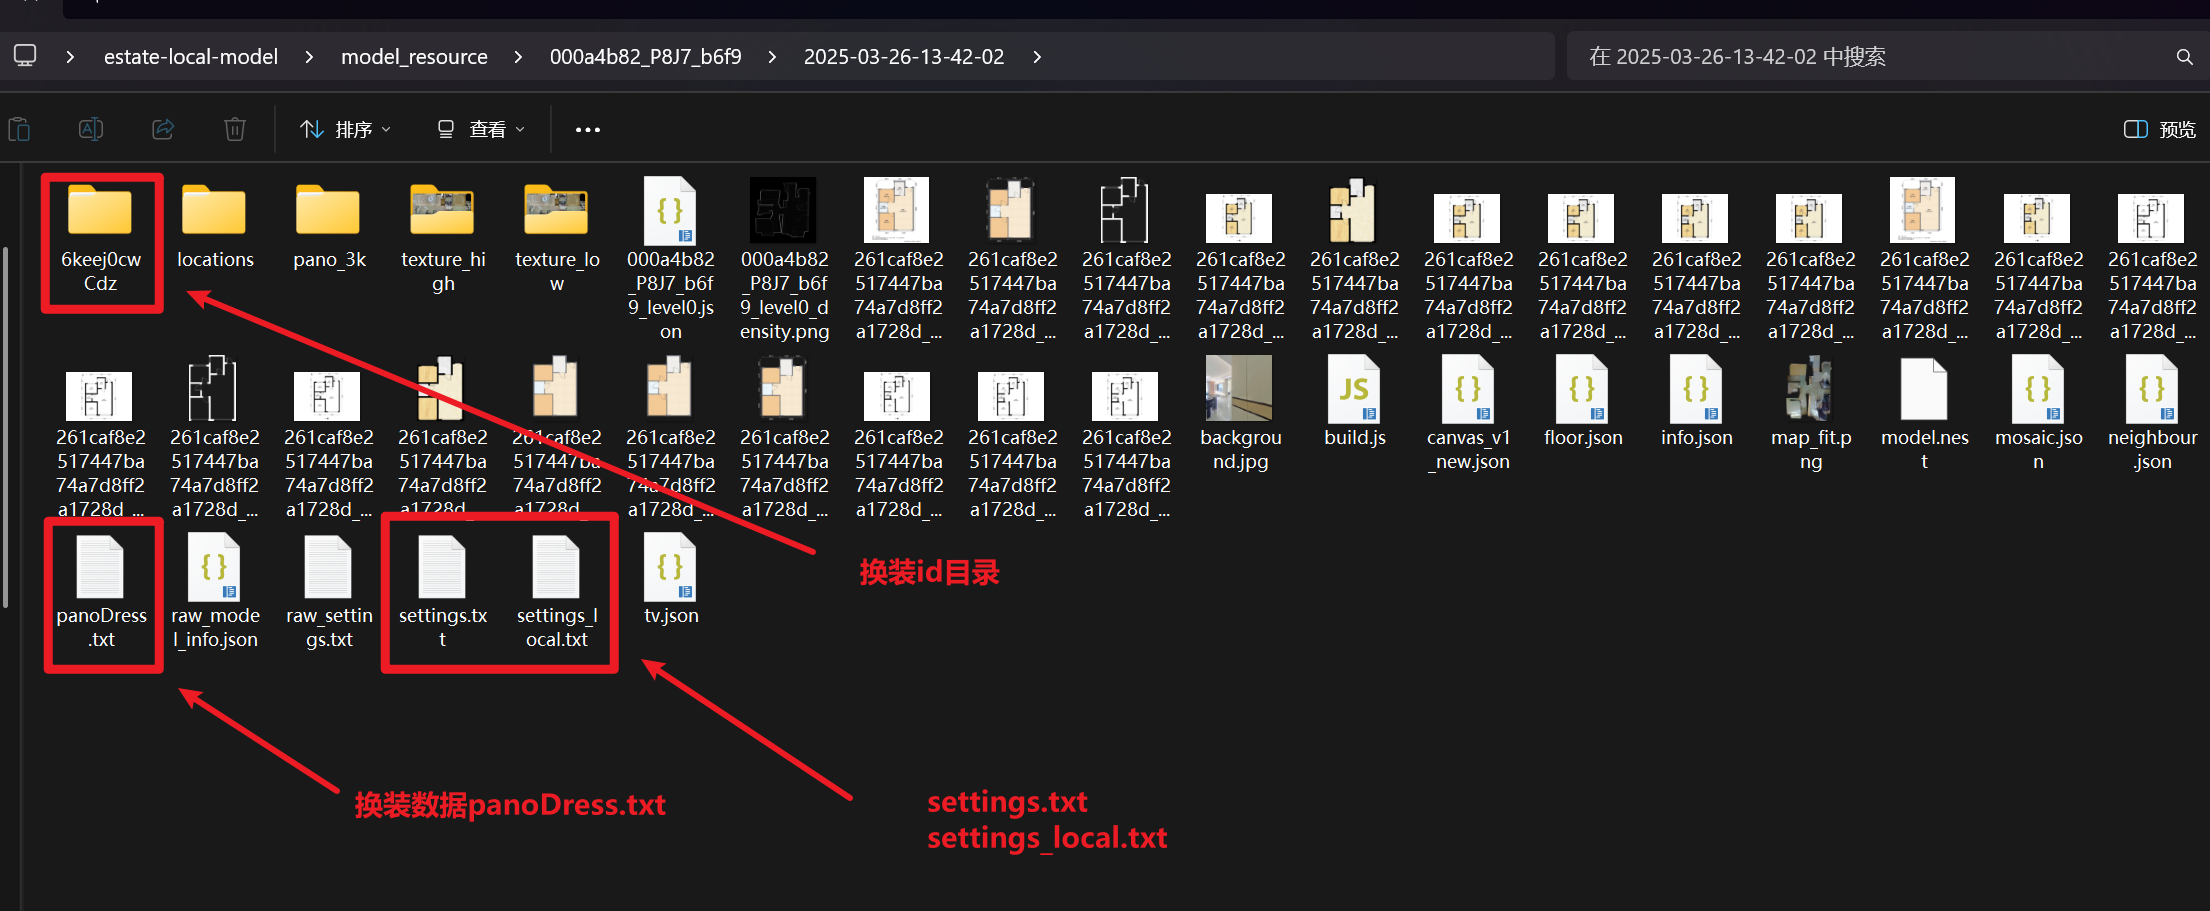Click the Delete trash can icon
Image resolution: width=2210 pixels, height=911 pixels.
pos(235,129)
